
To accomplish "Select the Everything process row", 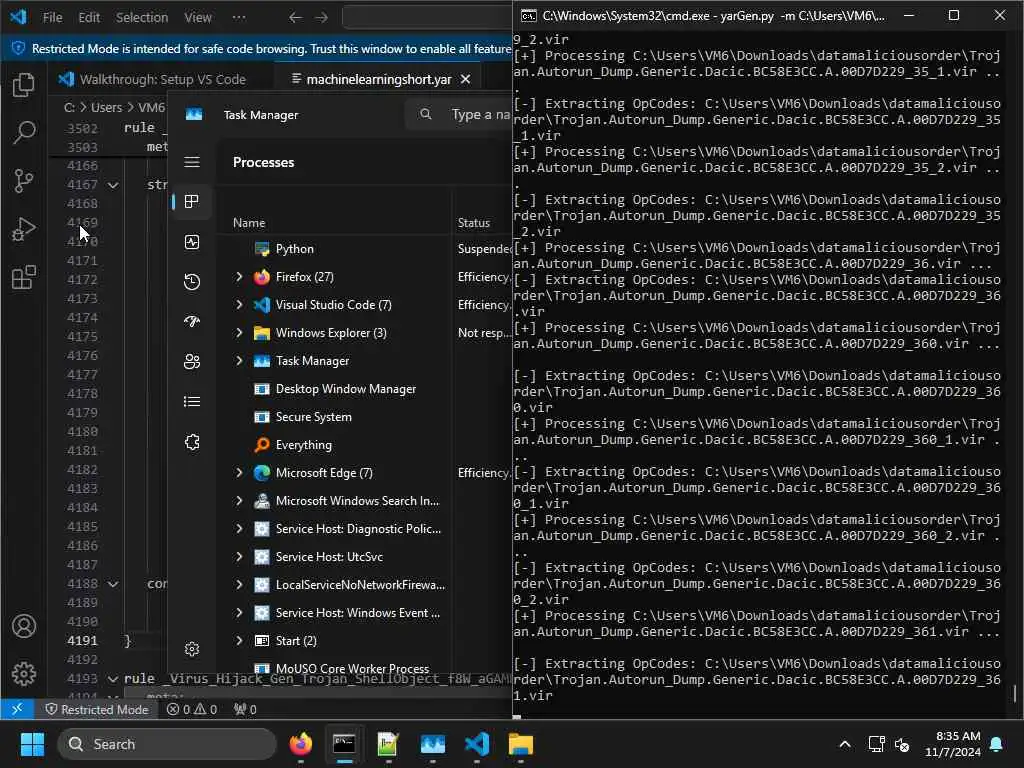I will [x=366, y=445].
